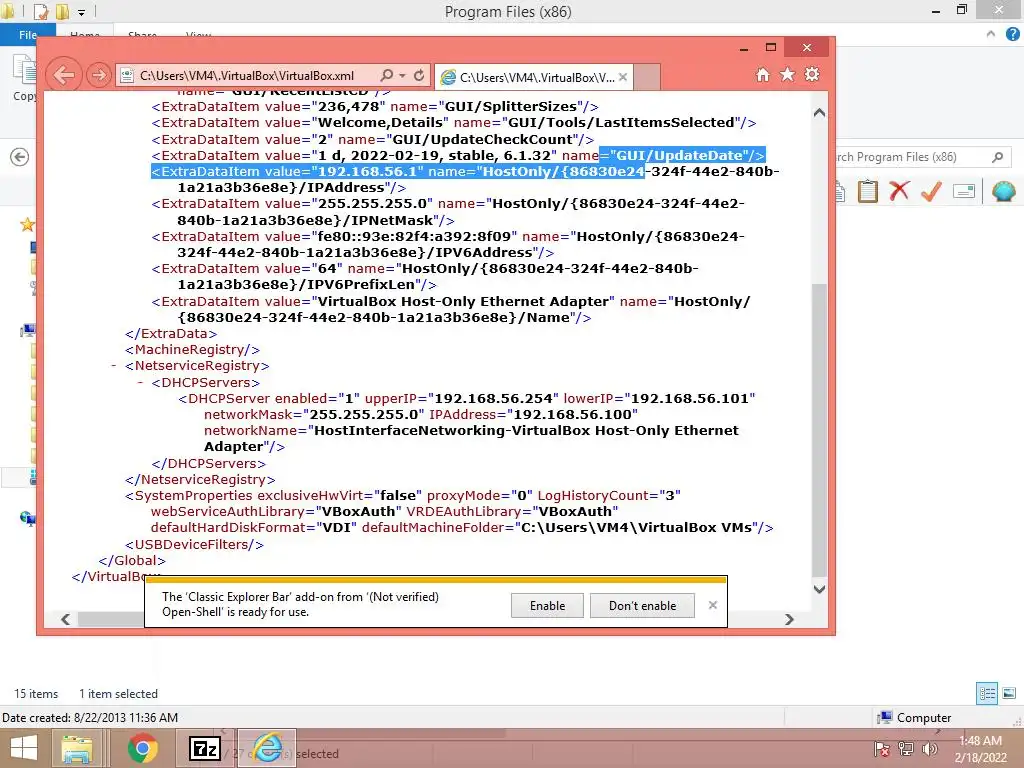1024x768 pixels.
Task: Click the "15 items" status text
Action: [36, 694]
